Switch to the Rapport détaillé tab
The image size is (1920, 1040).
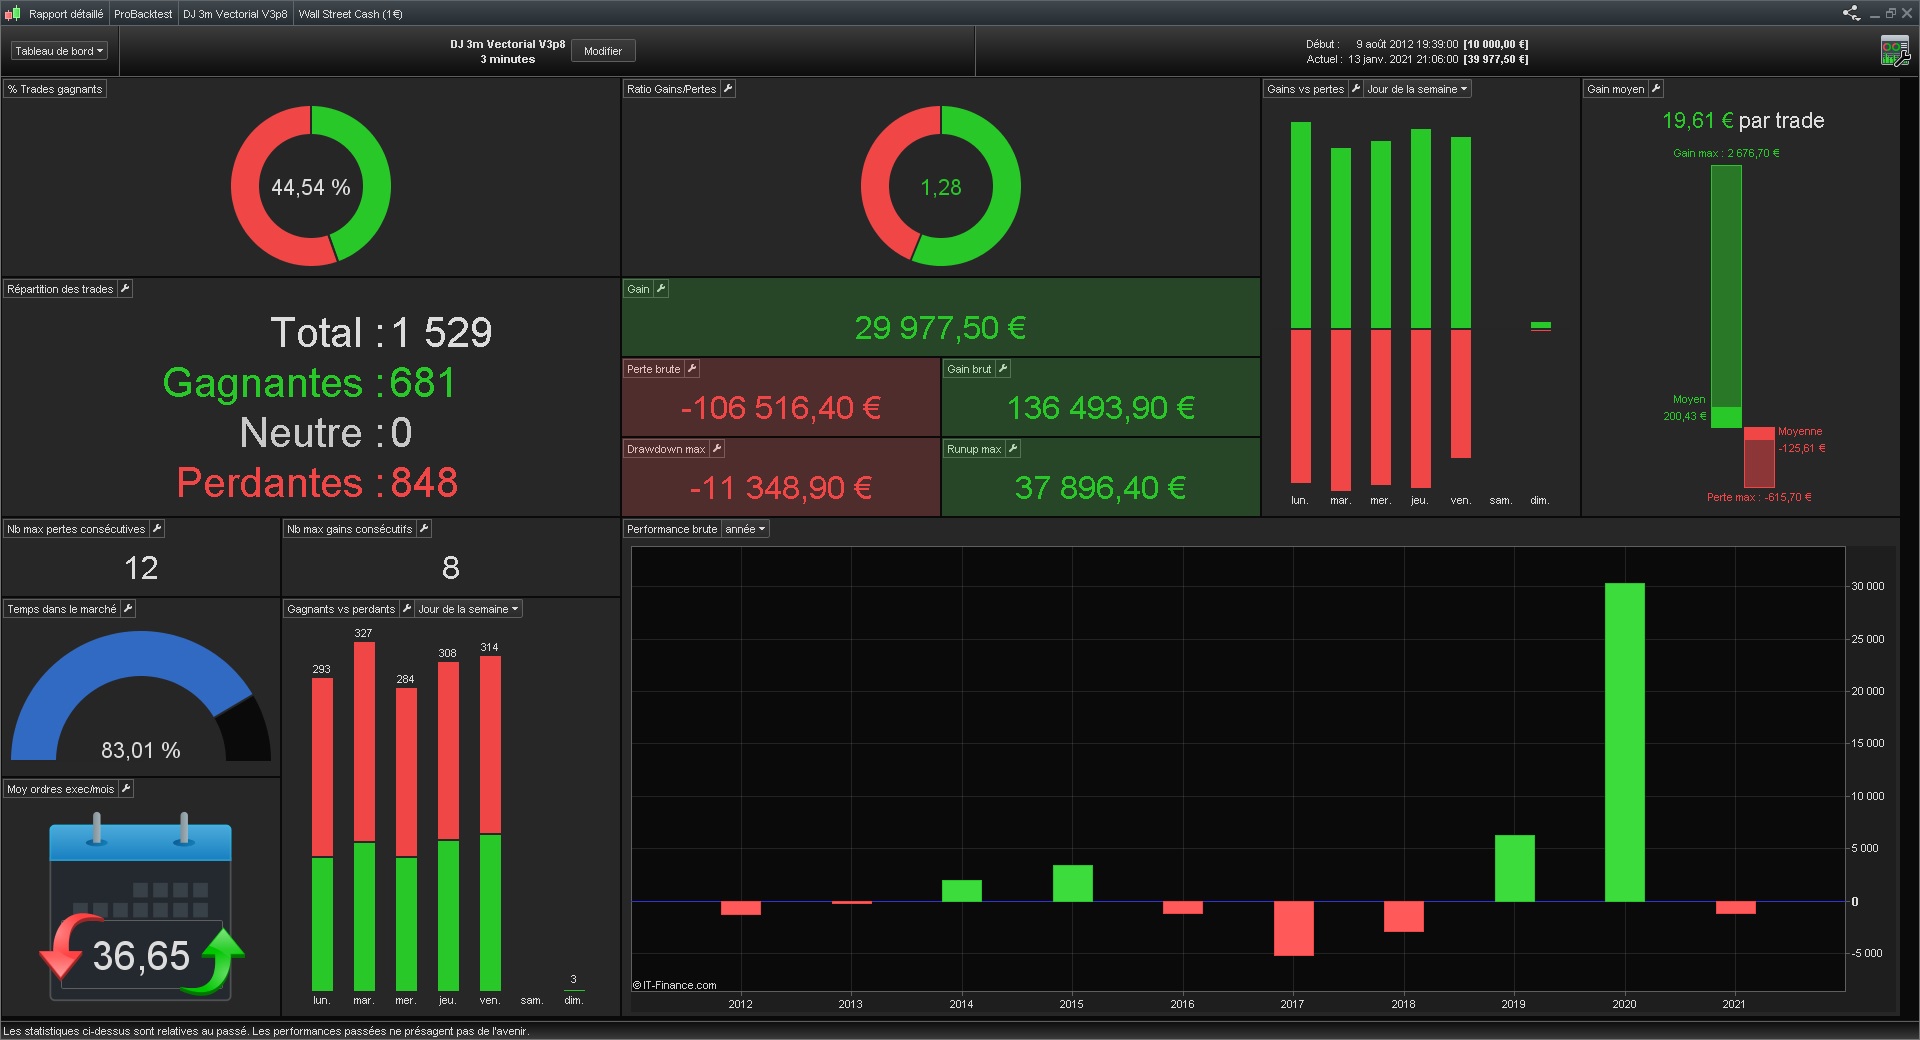[x=66, y=14]
